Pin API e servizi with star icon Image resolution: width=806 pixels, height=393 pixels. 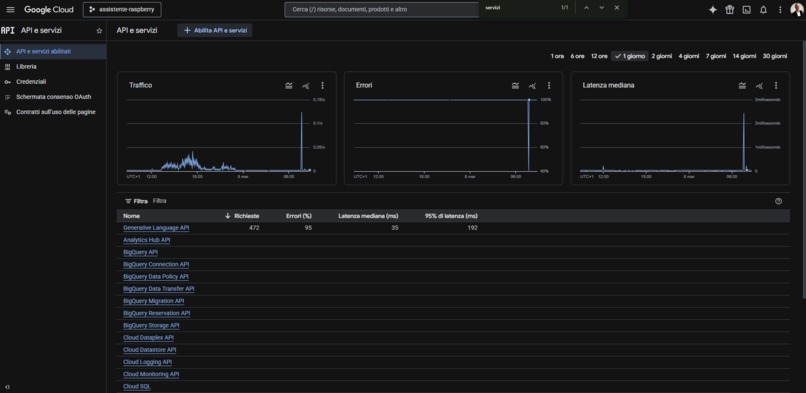(99, 31)
